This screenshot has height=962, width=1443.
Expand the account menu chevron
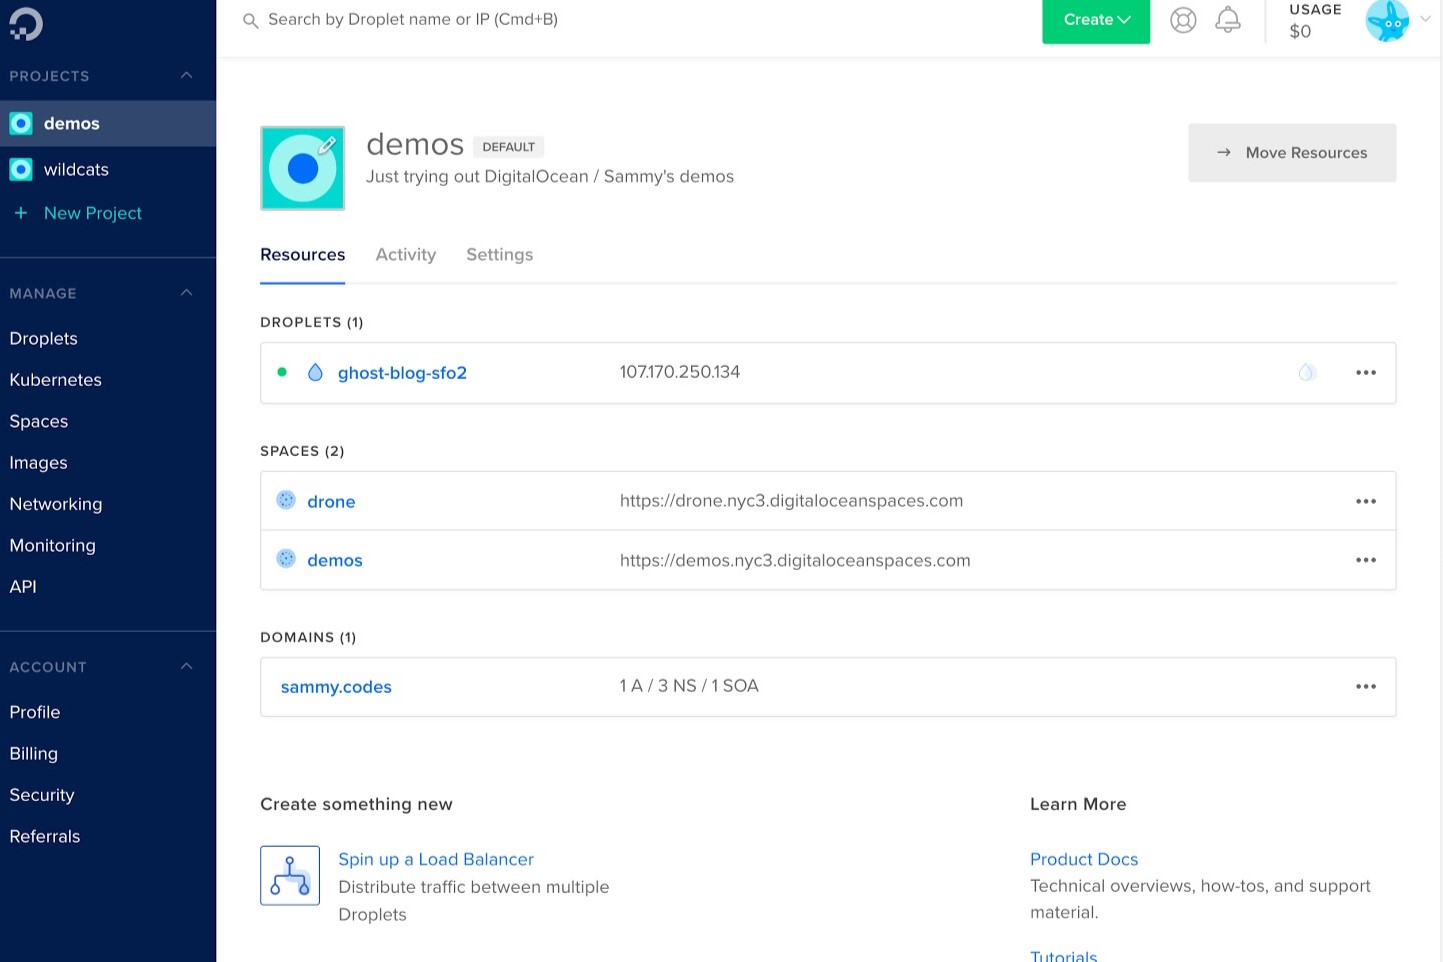pos(1425,19)
